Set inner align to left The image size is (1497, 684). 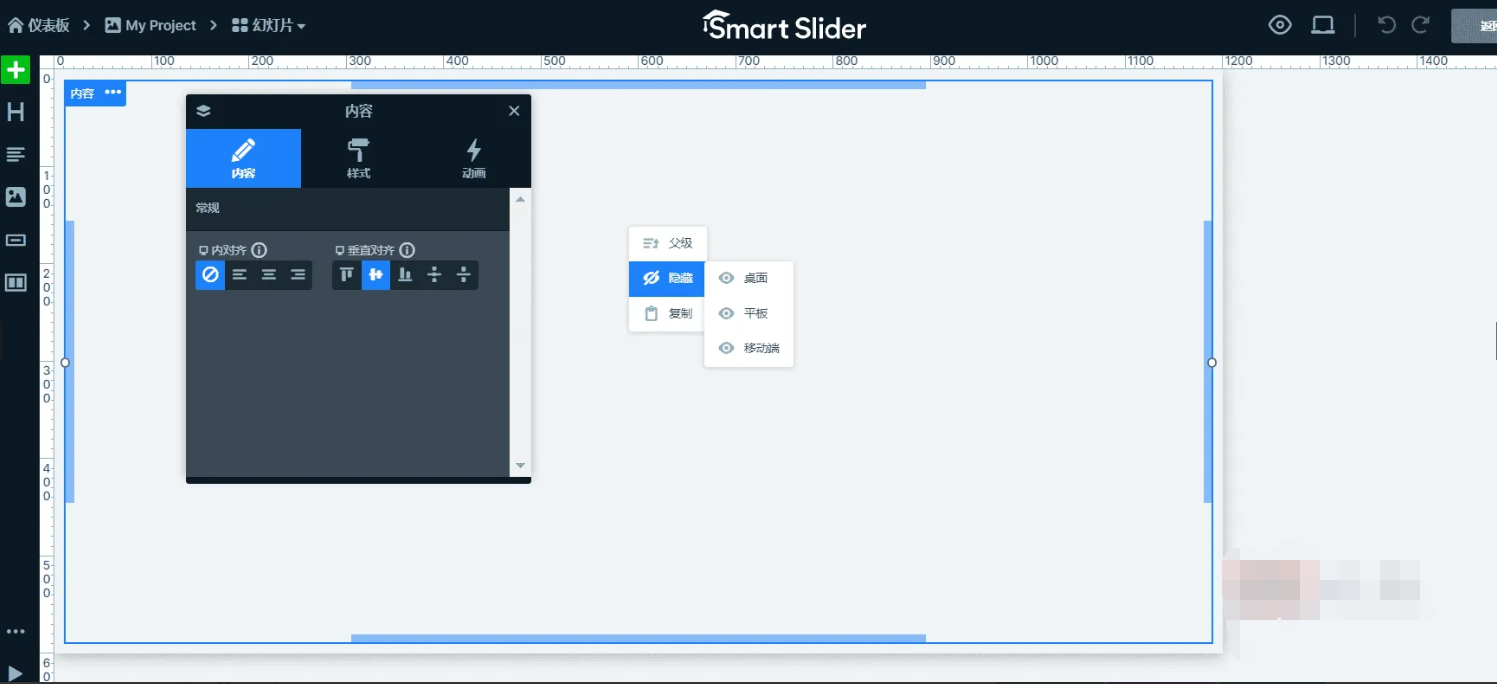point(239,275)
